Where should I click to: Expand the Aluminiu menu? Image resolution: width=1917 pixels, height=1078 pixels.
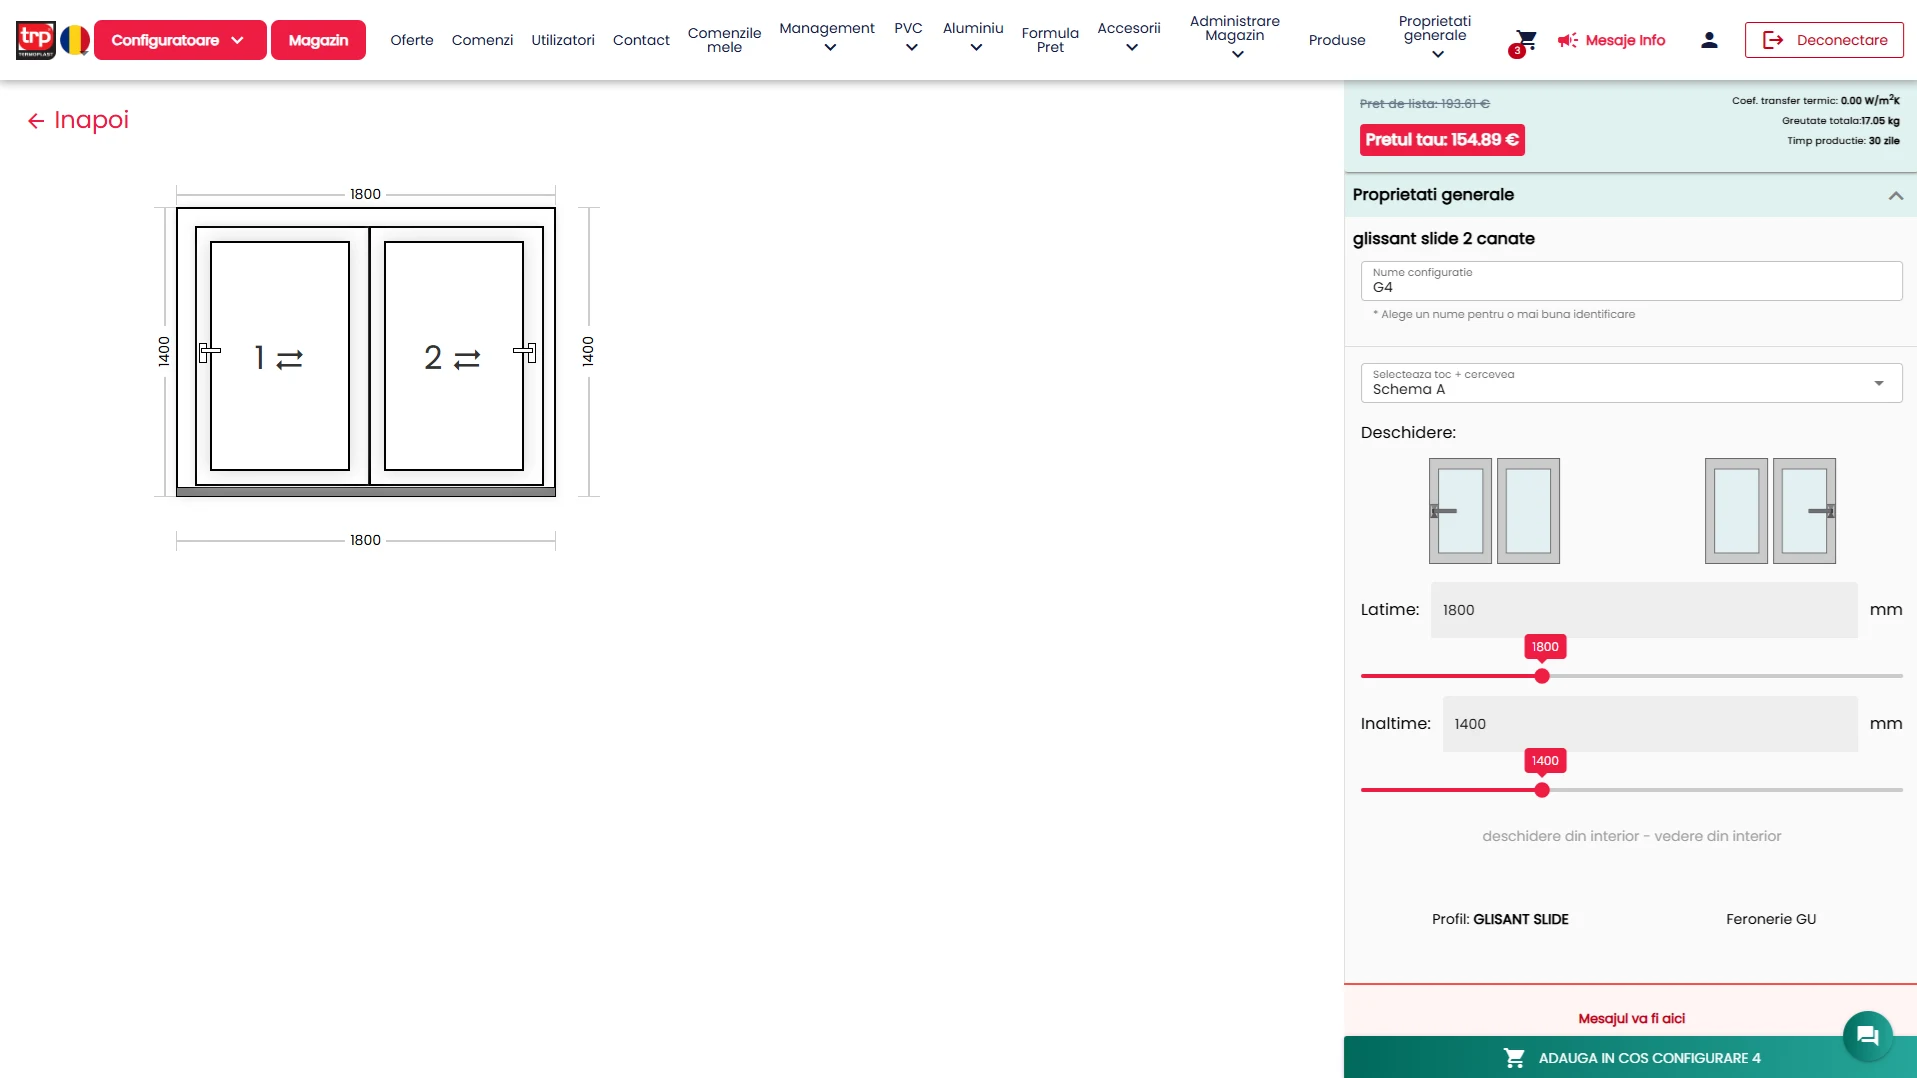pyautogui.click(x=973, y=37)
